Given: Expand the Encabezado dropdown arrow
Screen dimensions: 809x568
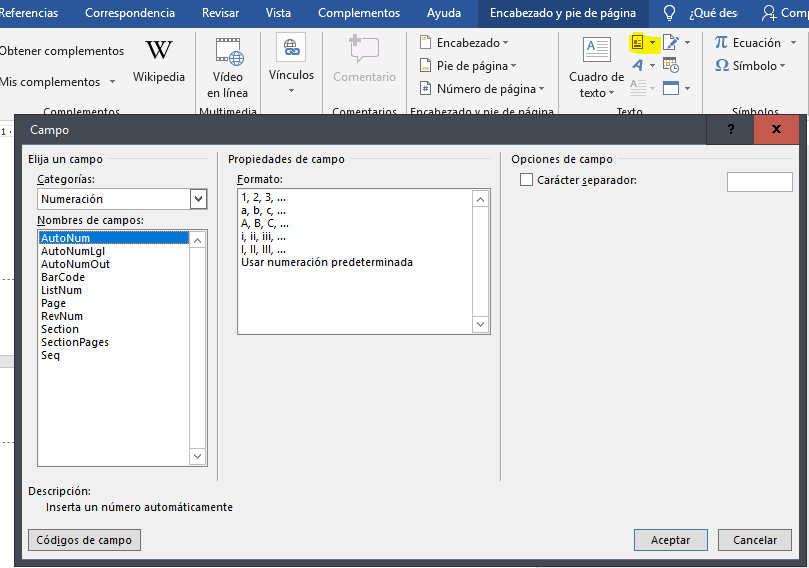Looking at the screenshot, I should tap(505, 43).
